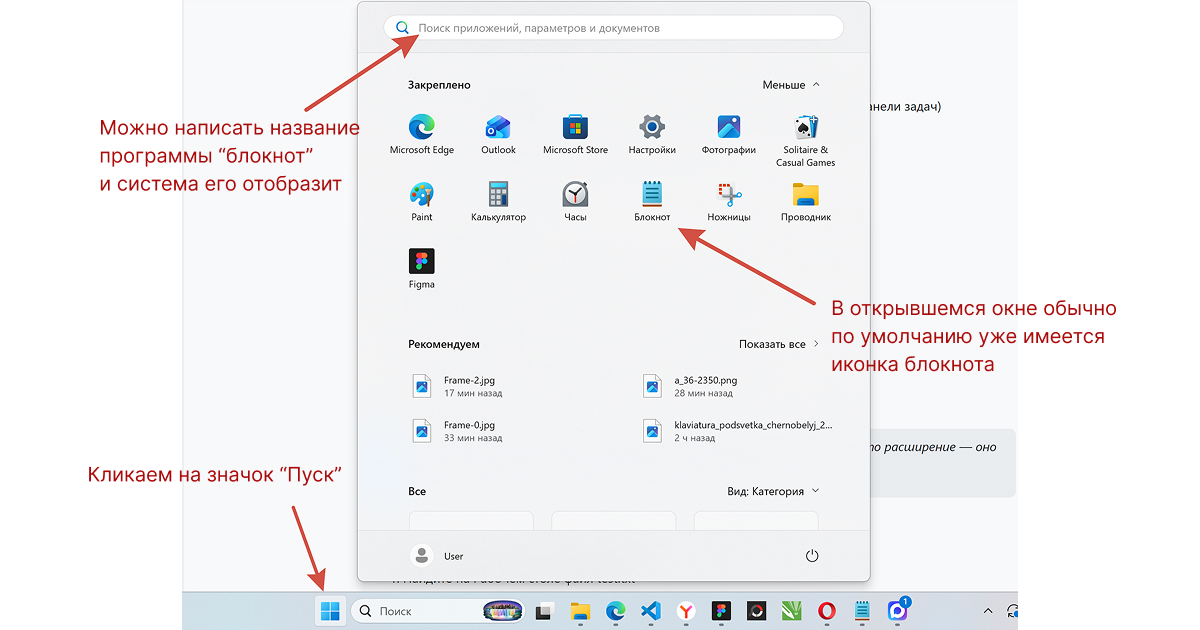
Task: Open Microsoft Edge from pinned apps
Action: coord(422,135)
